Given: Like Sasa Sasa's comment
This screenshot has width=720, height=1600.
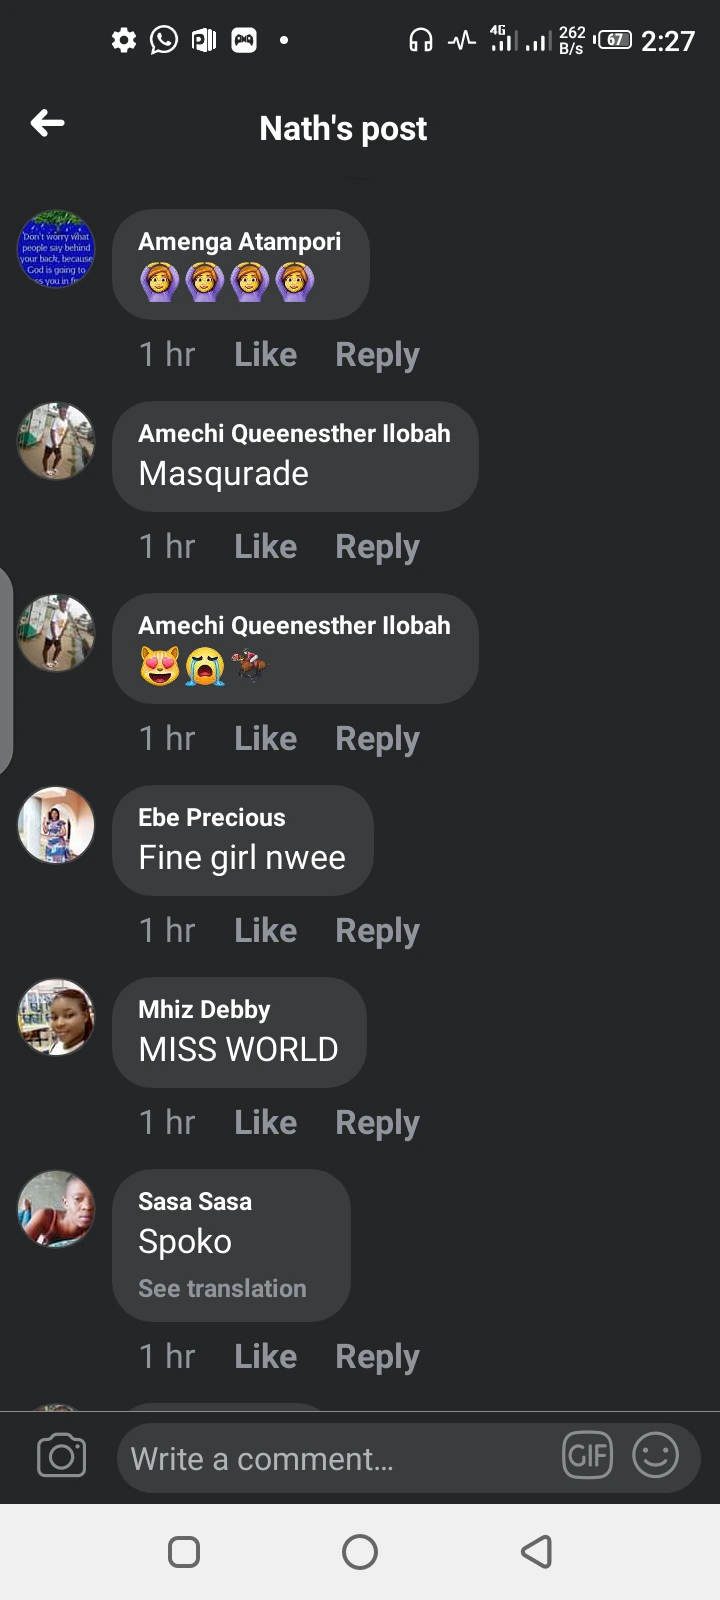Looking at the screenshot, I should 266,1356.
